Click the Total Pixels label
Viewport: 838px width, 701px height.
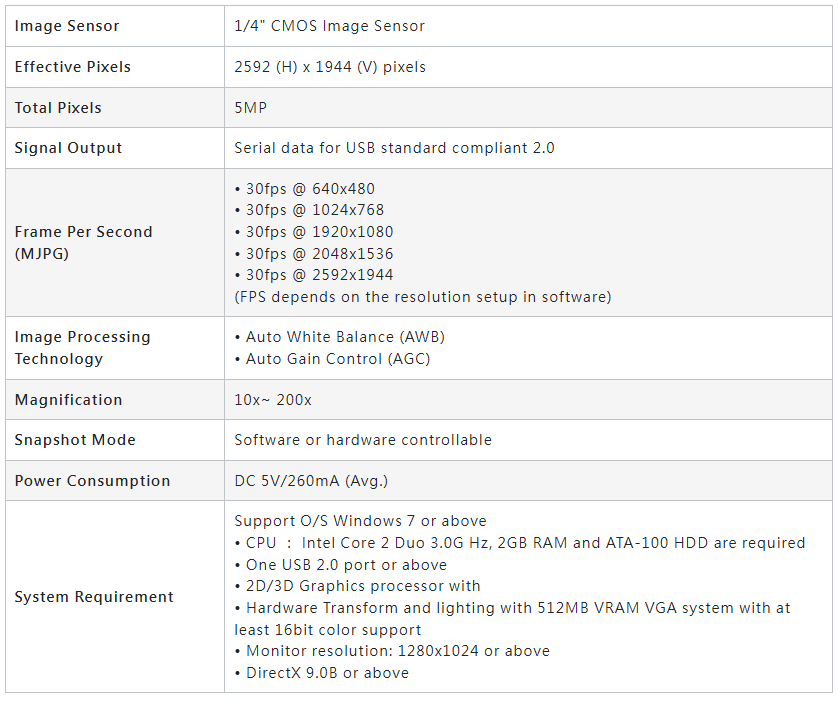click(x=58, y=108)
